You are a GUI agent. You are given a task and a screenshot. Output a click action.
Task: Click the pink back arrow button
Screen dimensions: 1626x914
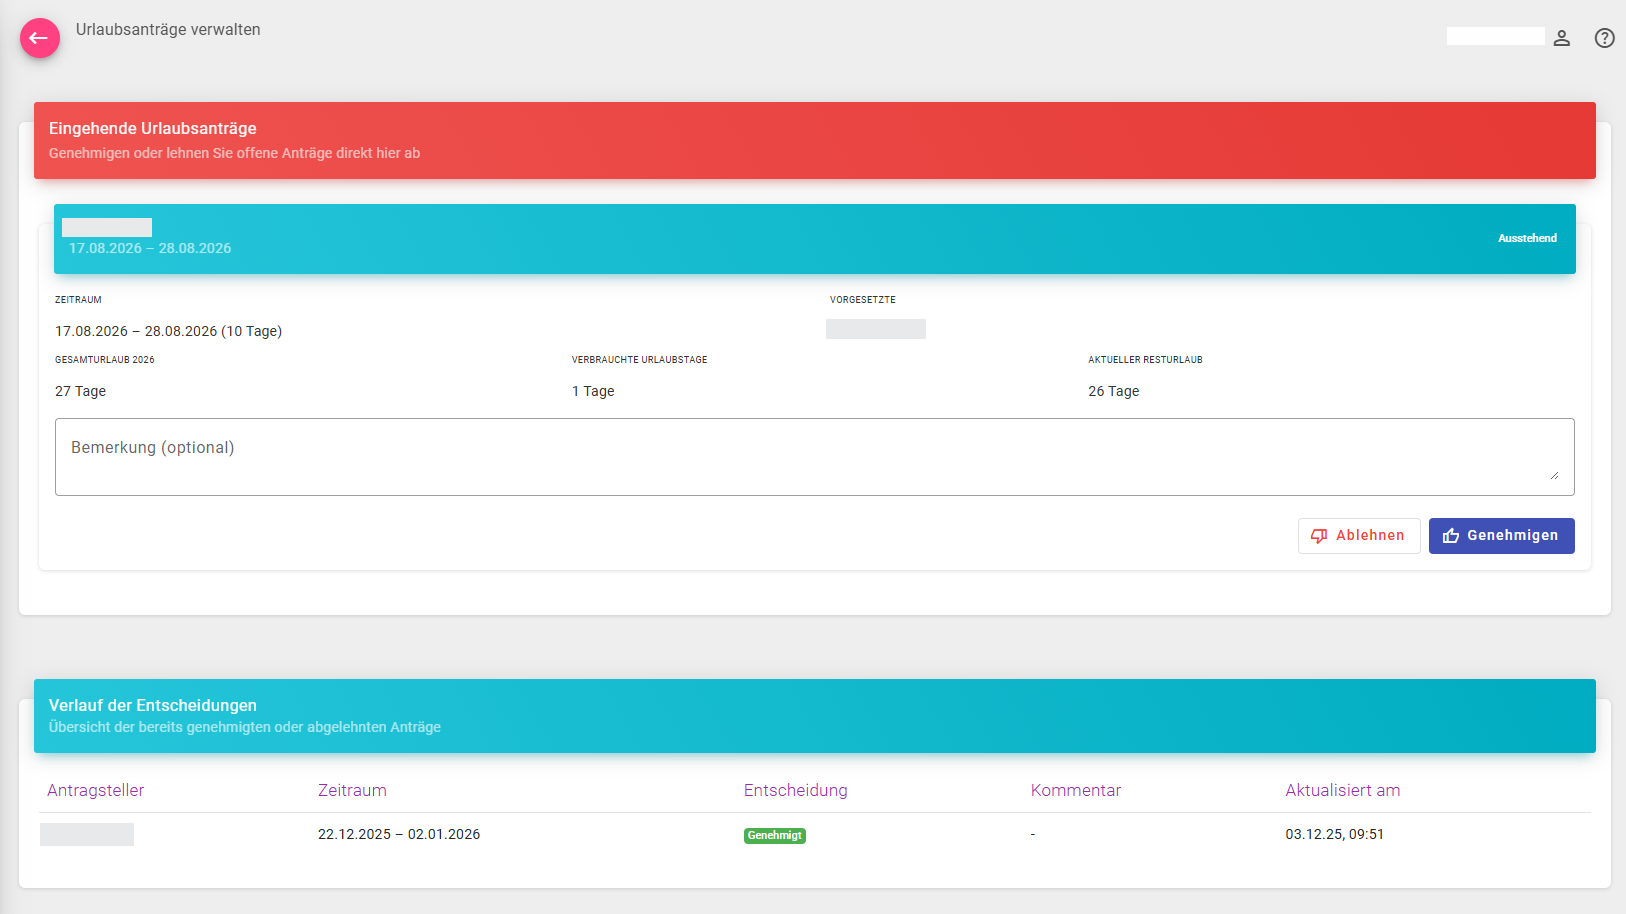click(40, 38)
